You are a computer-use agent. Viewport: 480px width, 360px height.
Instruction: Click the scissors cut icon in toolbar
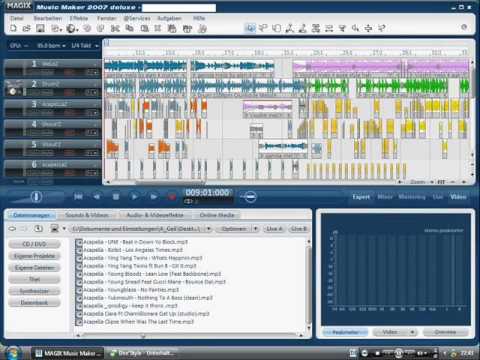[x=115, y=29]
